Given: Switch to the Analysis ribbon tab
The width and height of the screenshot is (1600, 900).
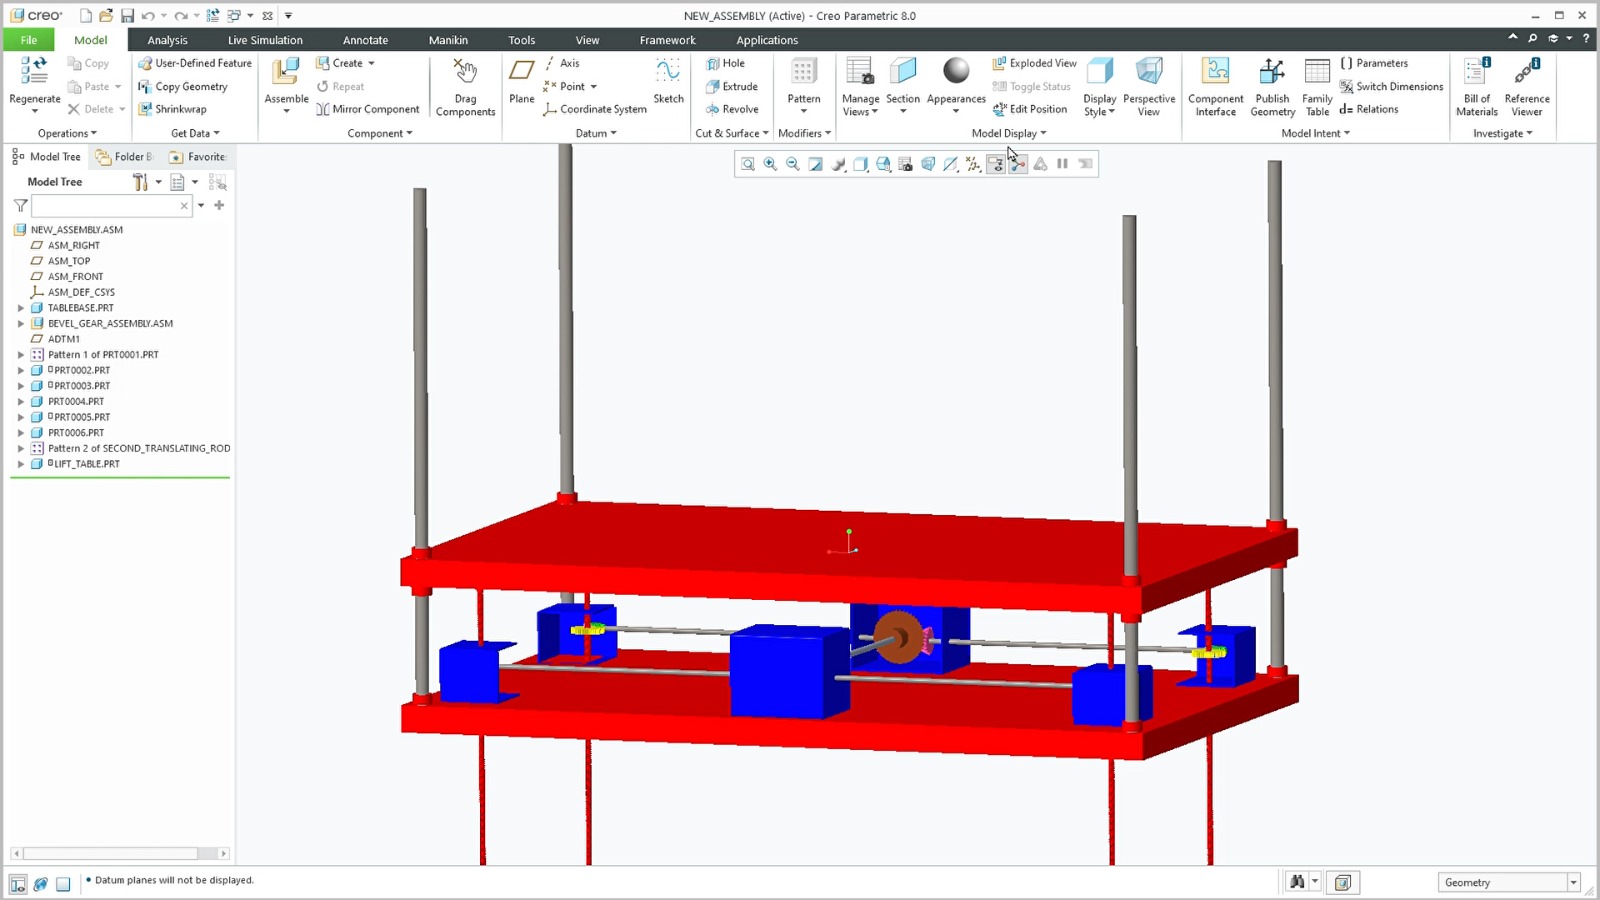Looking at the screenshot, I should pyautogui.click(x=167, y=40).
